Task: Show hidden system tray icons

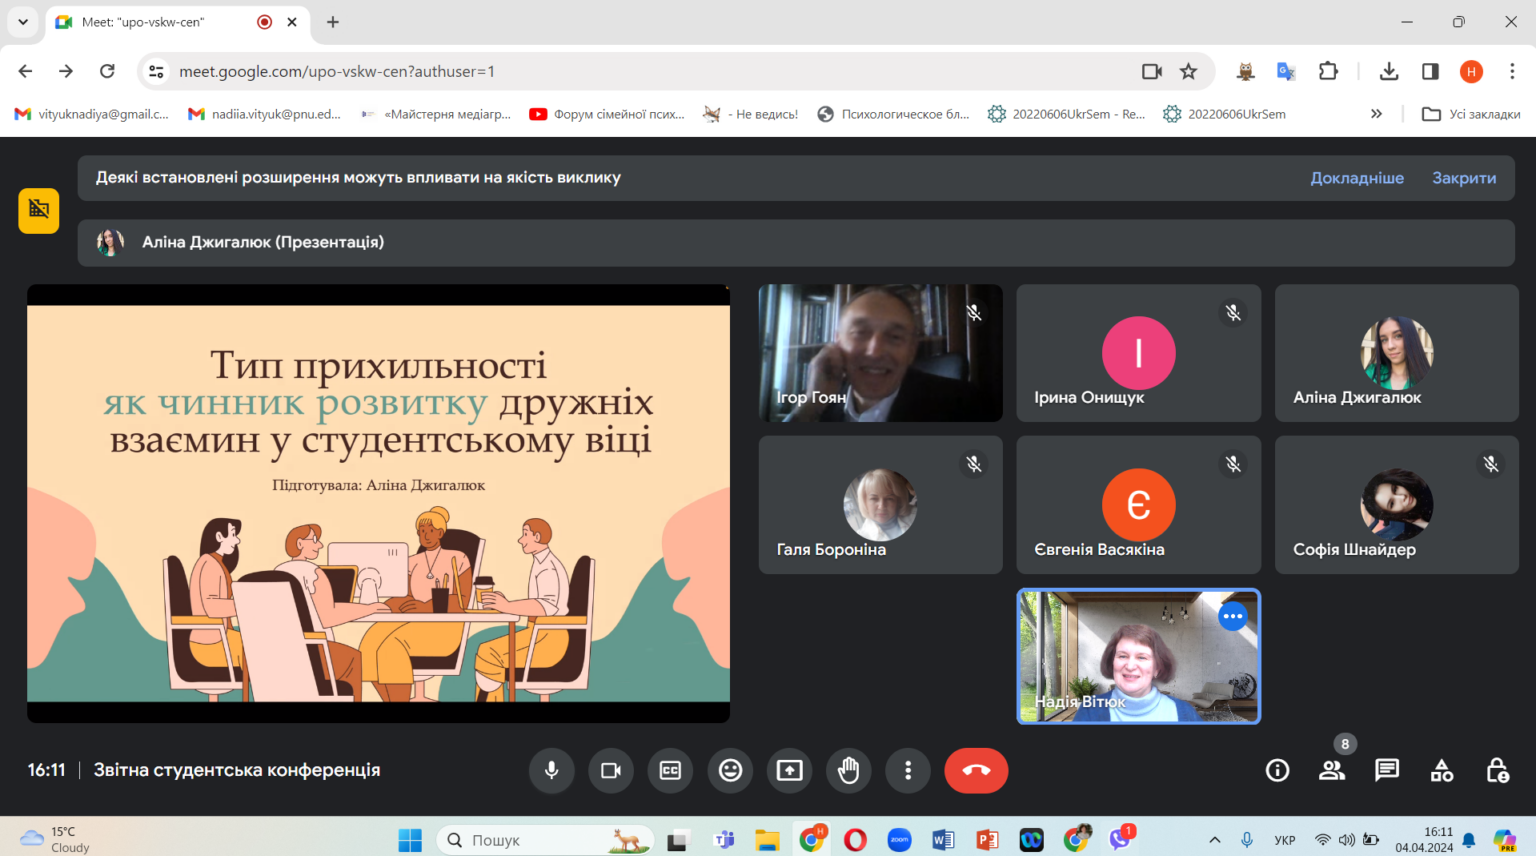Action: click(x=1214, y=840)
